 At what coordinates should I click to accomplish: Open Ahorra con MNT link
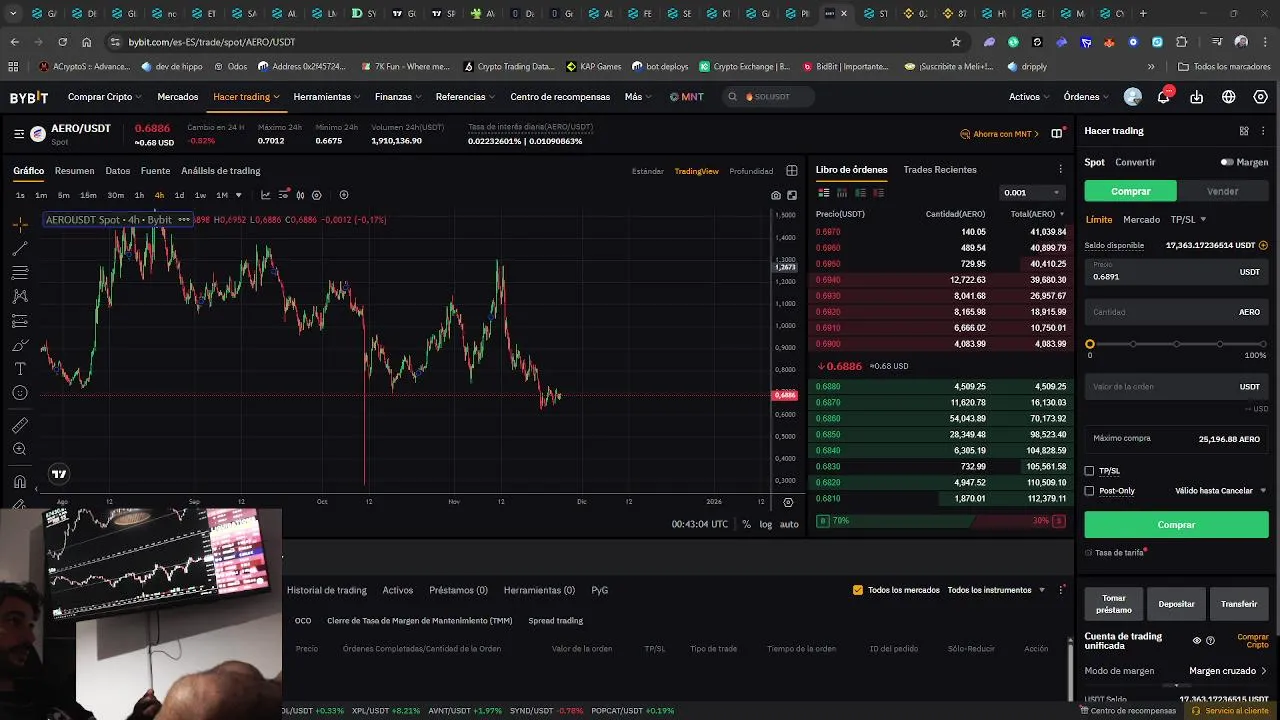(999, 134)
